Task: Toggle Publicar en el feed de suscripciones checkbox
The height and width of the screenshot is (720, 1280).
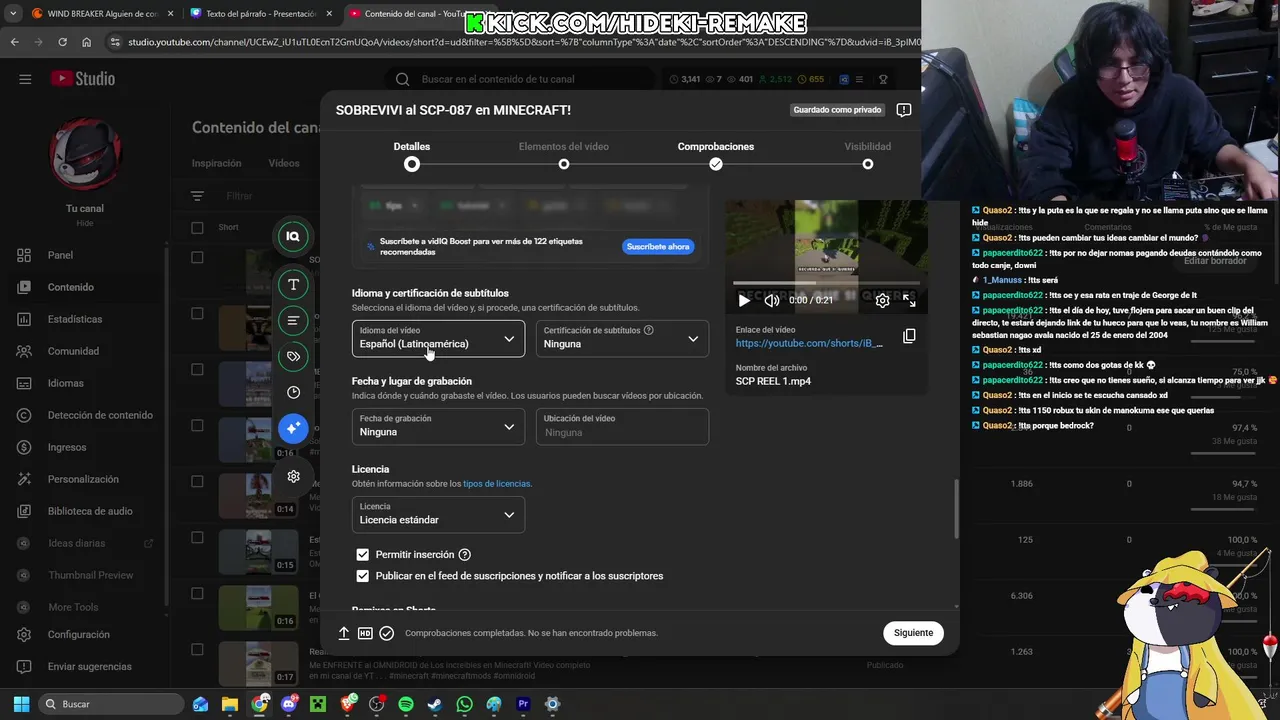Action: [362, 576]
